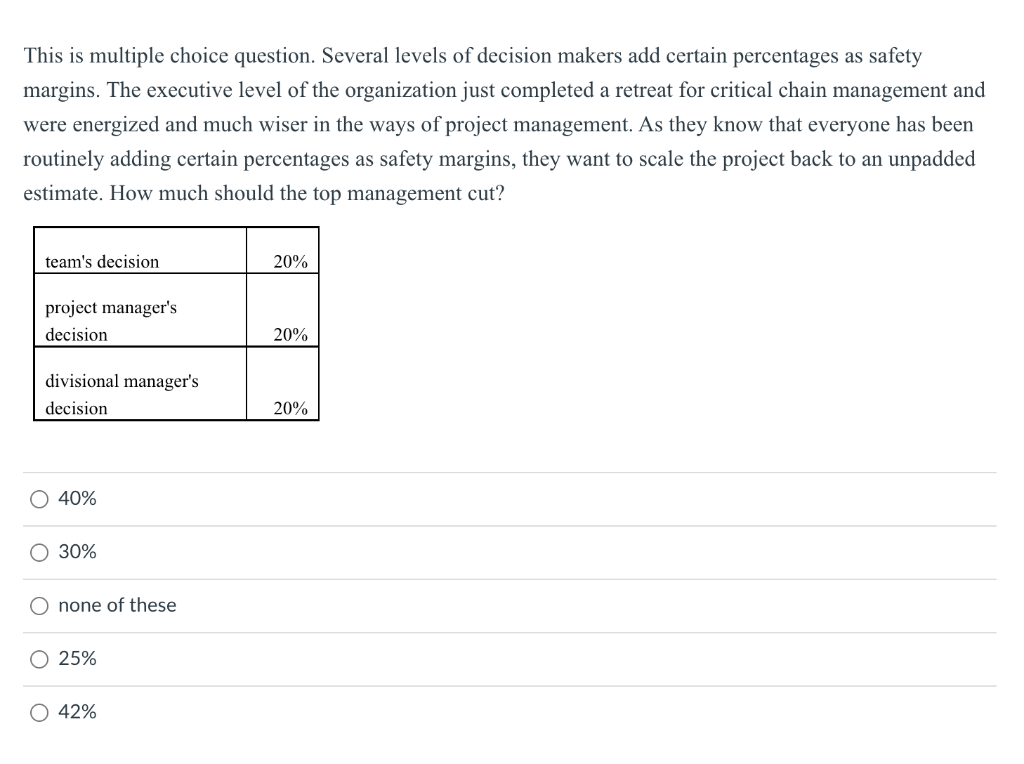This screenshot has width=1024, height=764.
Task: Click the 20% value in project manager's row
Action: coord(290,335)
